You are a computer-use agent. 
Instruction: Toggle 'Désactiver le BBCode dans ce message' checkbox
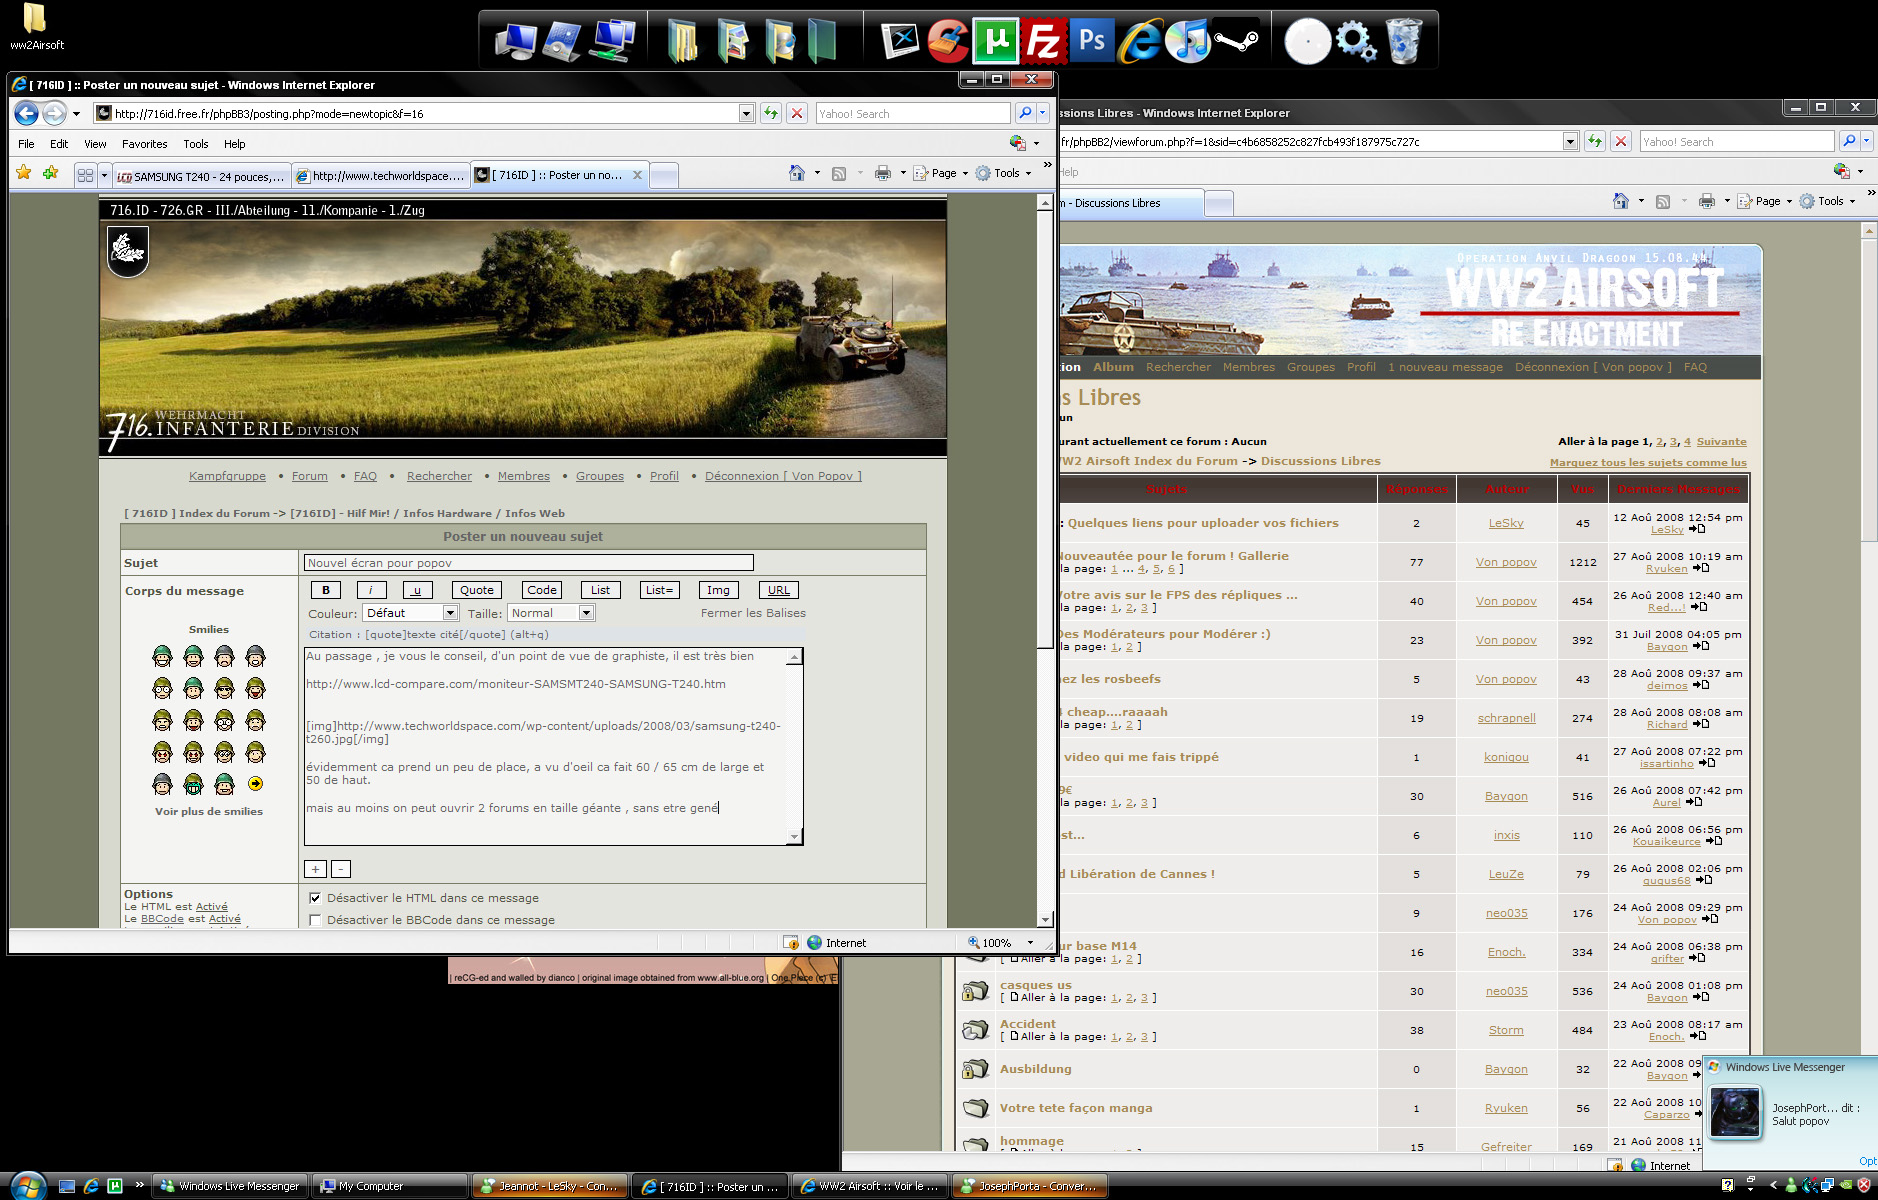coord(316,920)
